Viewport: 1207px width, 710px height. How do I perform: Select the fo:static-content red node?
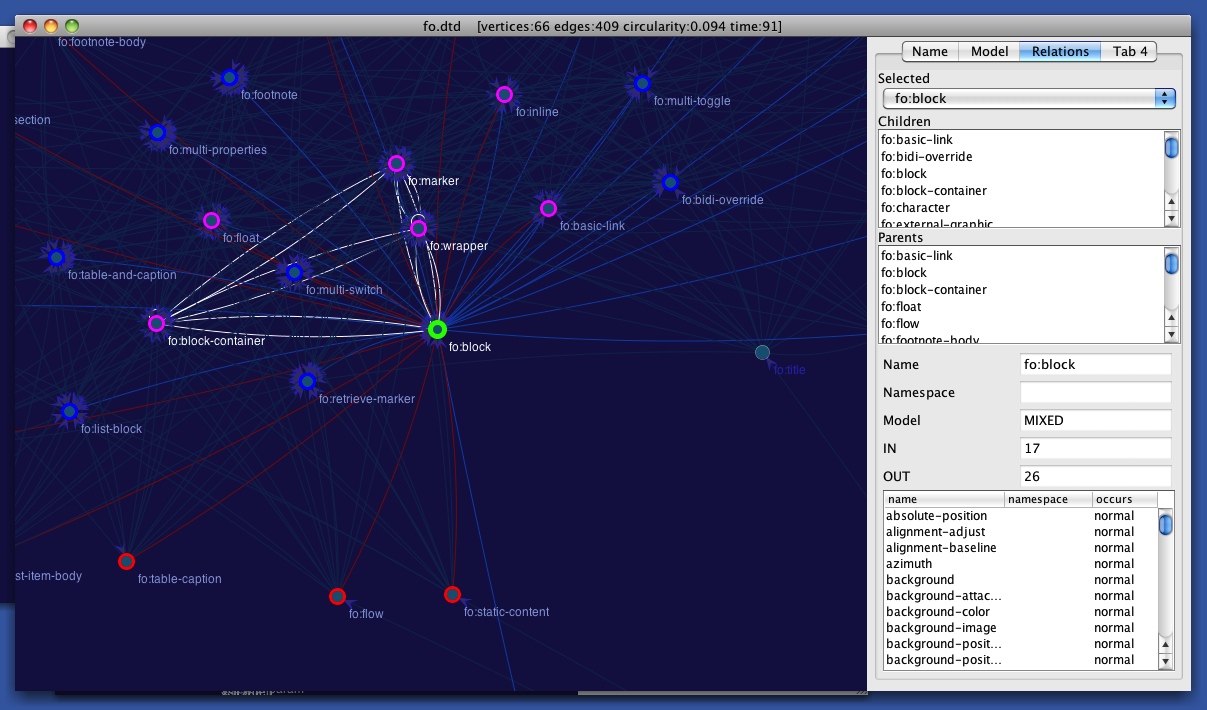click(x=452, y=594)
